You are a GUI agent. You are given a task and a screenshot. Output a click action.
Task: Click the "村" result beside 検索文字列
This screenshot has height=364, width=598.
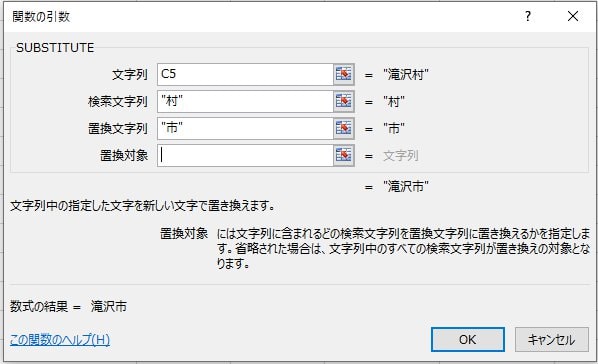[x=394, y=101]
